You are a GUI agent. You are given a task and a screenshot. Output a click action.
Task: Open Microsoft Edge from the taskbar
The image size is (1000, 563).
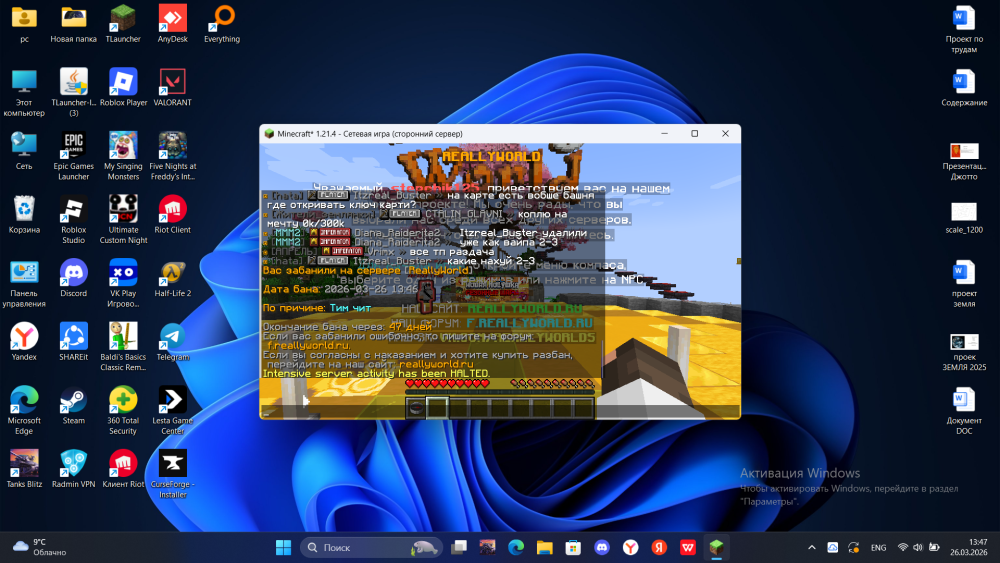(516, 547)
